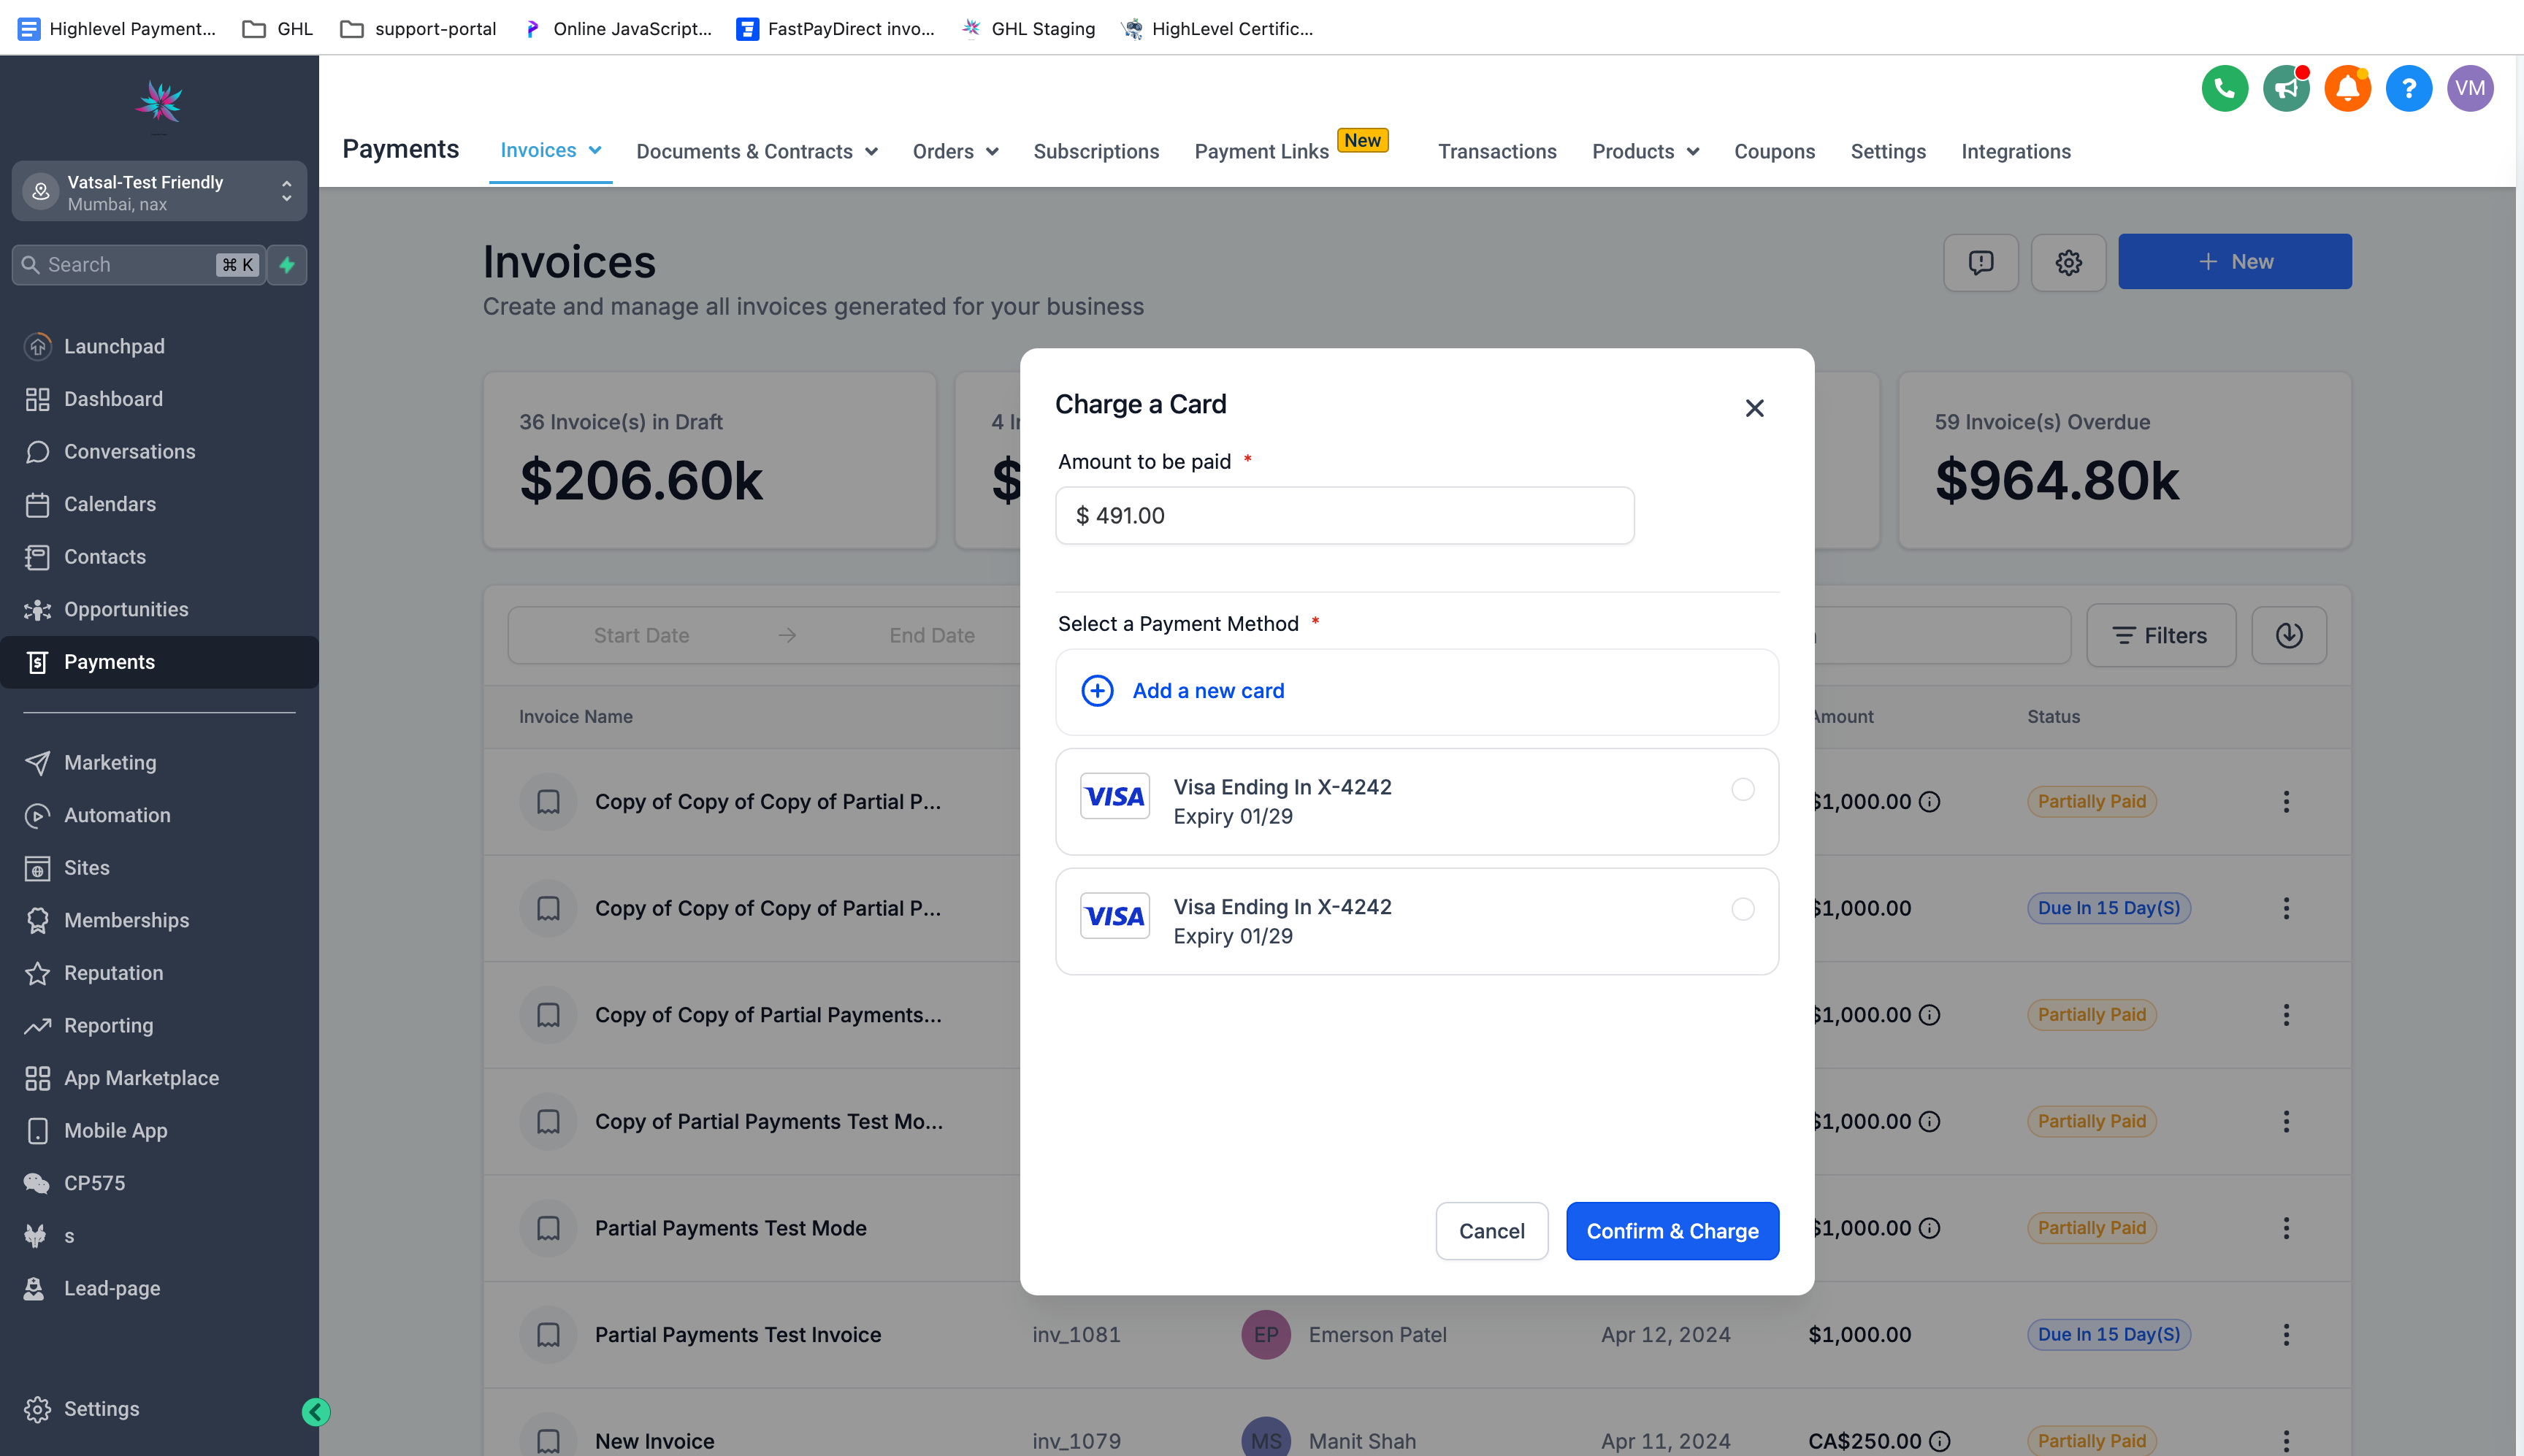The width and height of the screenshot is (2524, 1456).
Task: Collapse sidebar with green arrow button
Action: (x=316, y=1411)
